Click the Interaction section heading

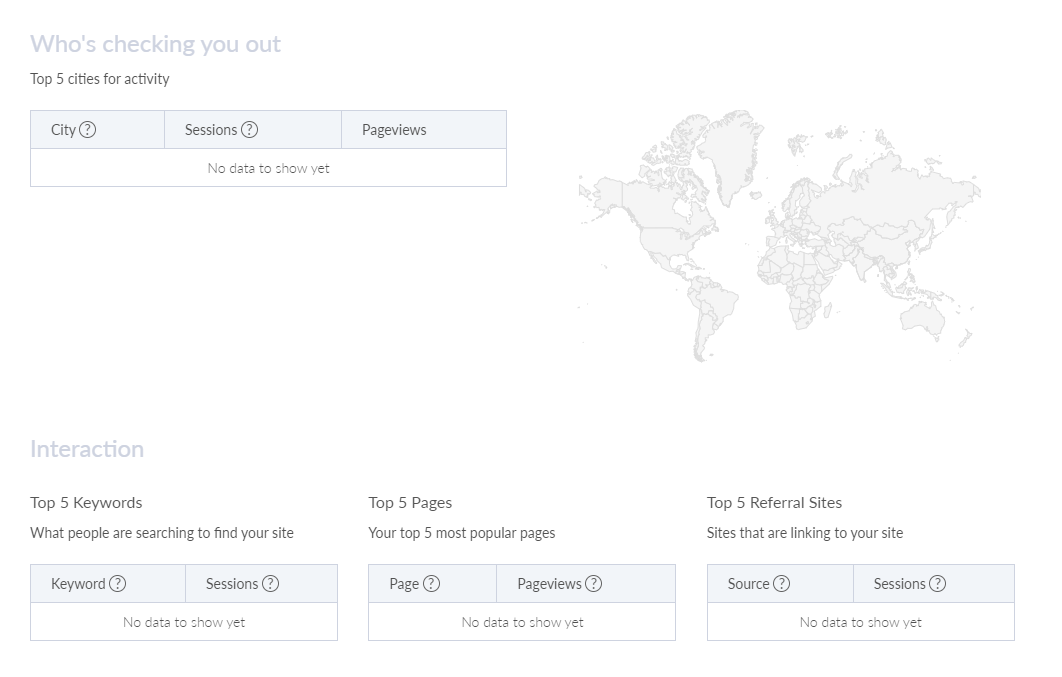[87, 449]
